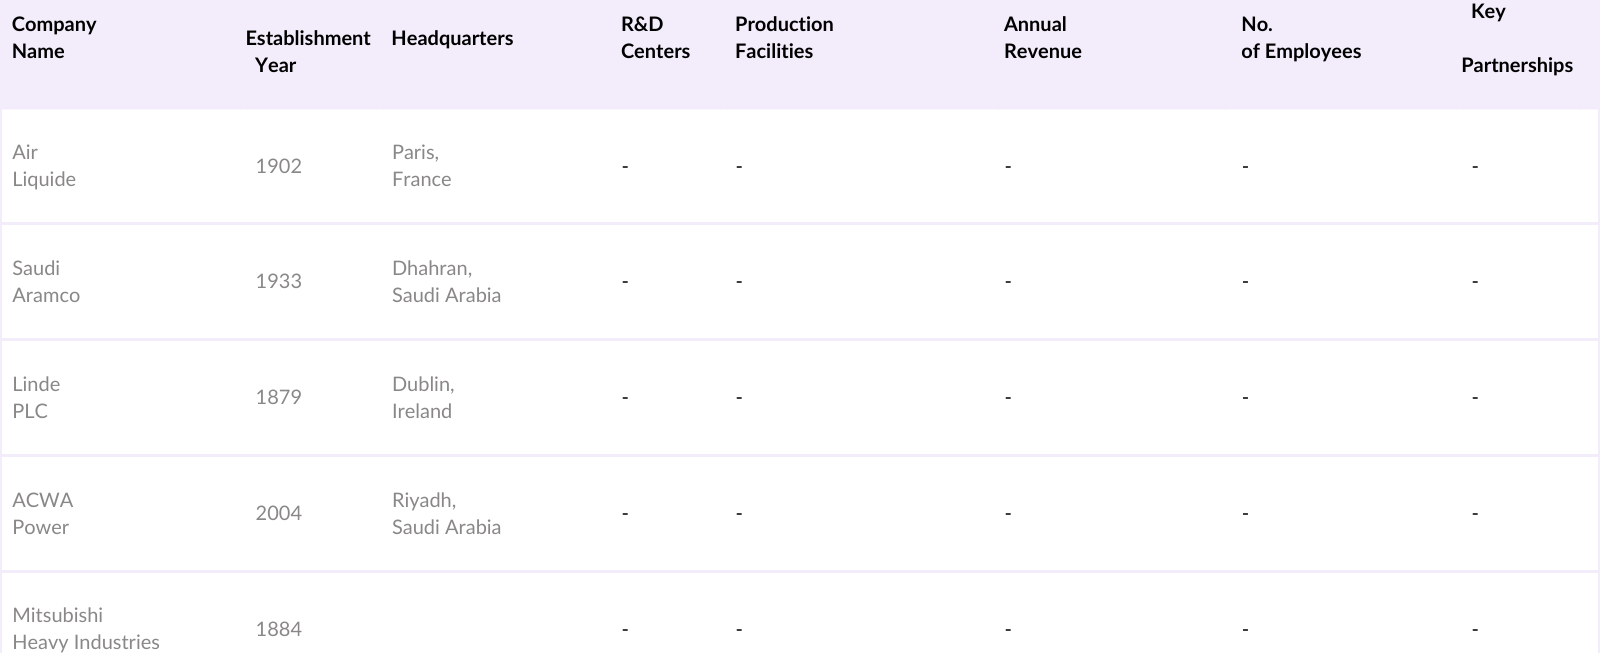Select the Production Facilities header
1600x653 pixels.
pos(784,38)
